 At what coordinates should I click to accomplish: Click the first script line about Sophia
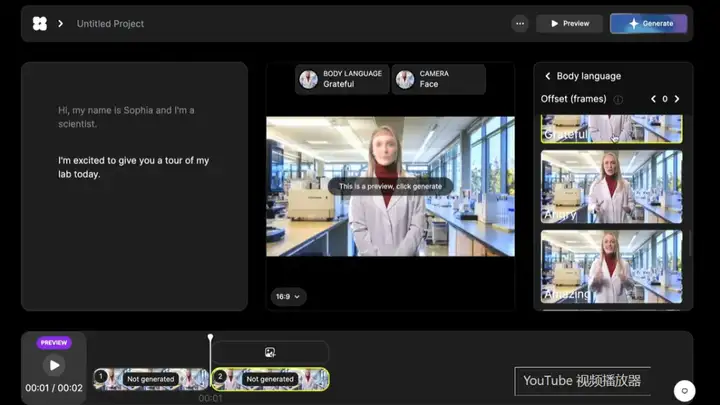click(126, 117)
